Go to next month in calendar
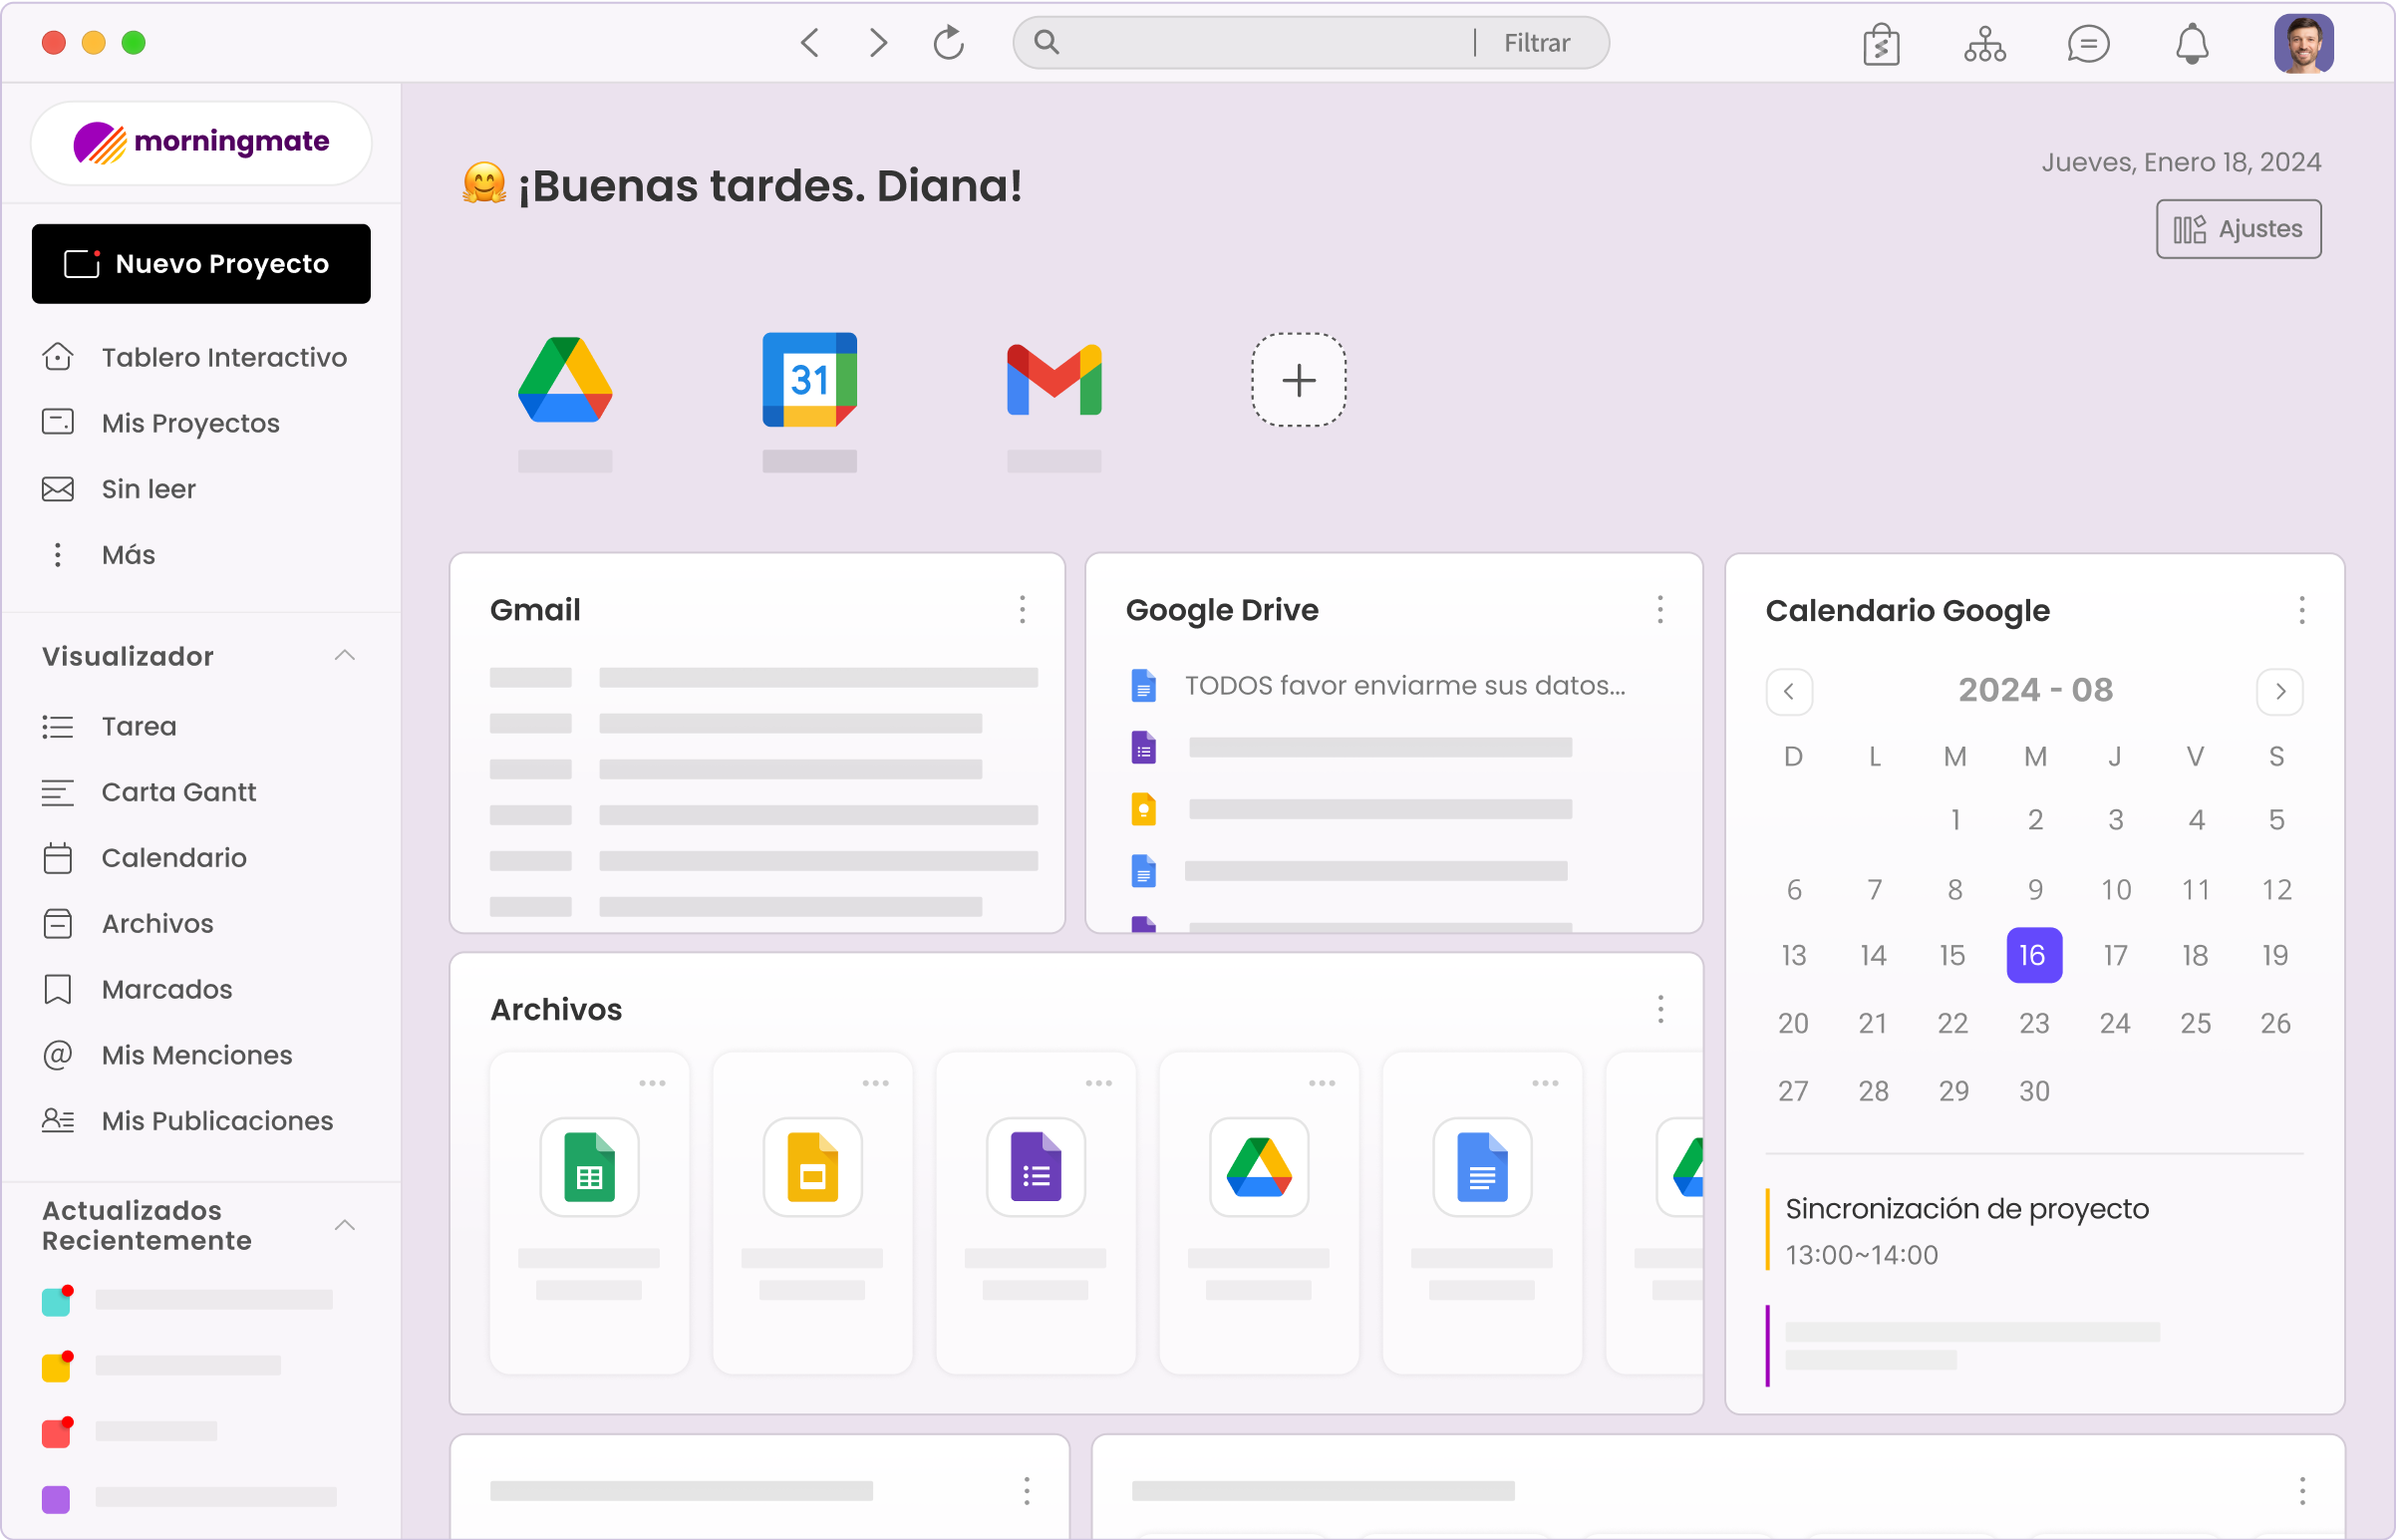This screenshot has height=1540, width=2396. (2280, 691)
